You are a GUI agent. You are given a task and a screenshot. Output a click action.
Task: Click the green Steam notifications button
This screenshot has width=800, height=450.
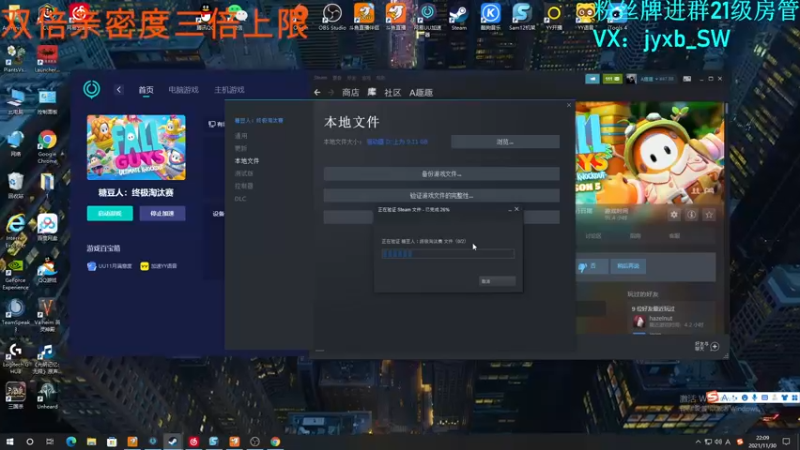pos(612,79)
